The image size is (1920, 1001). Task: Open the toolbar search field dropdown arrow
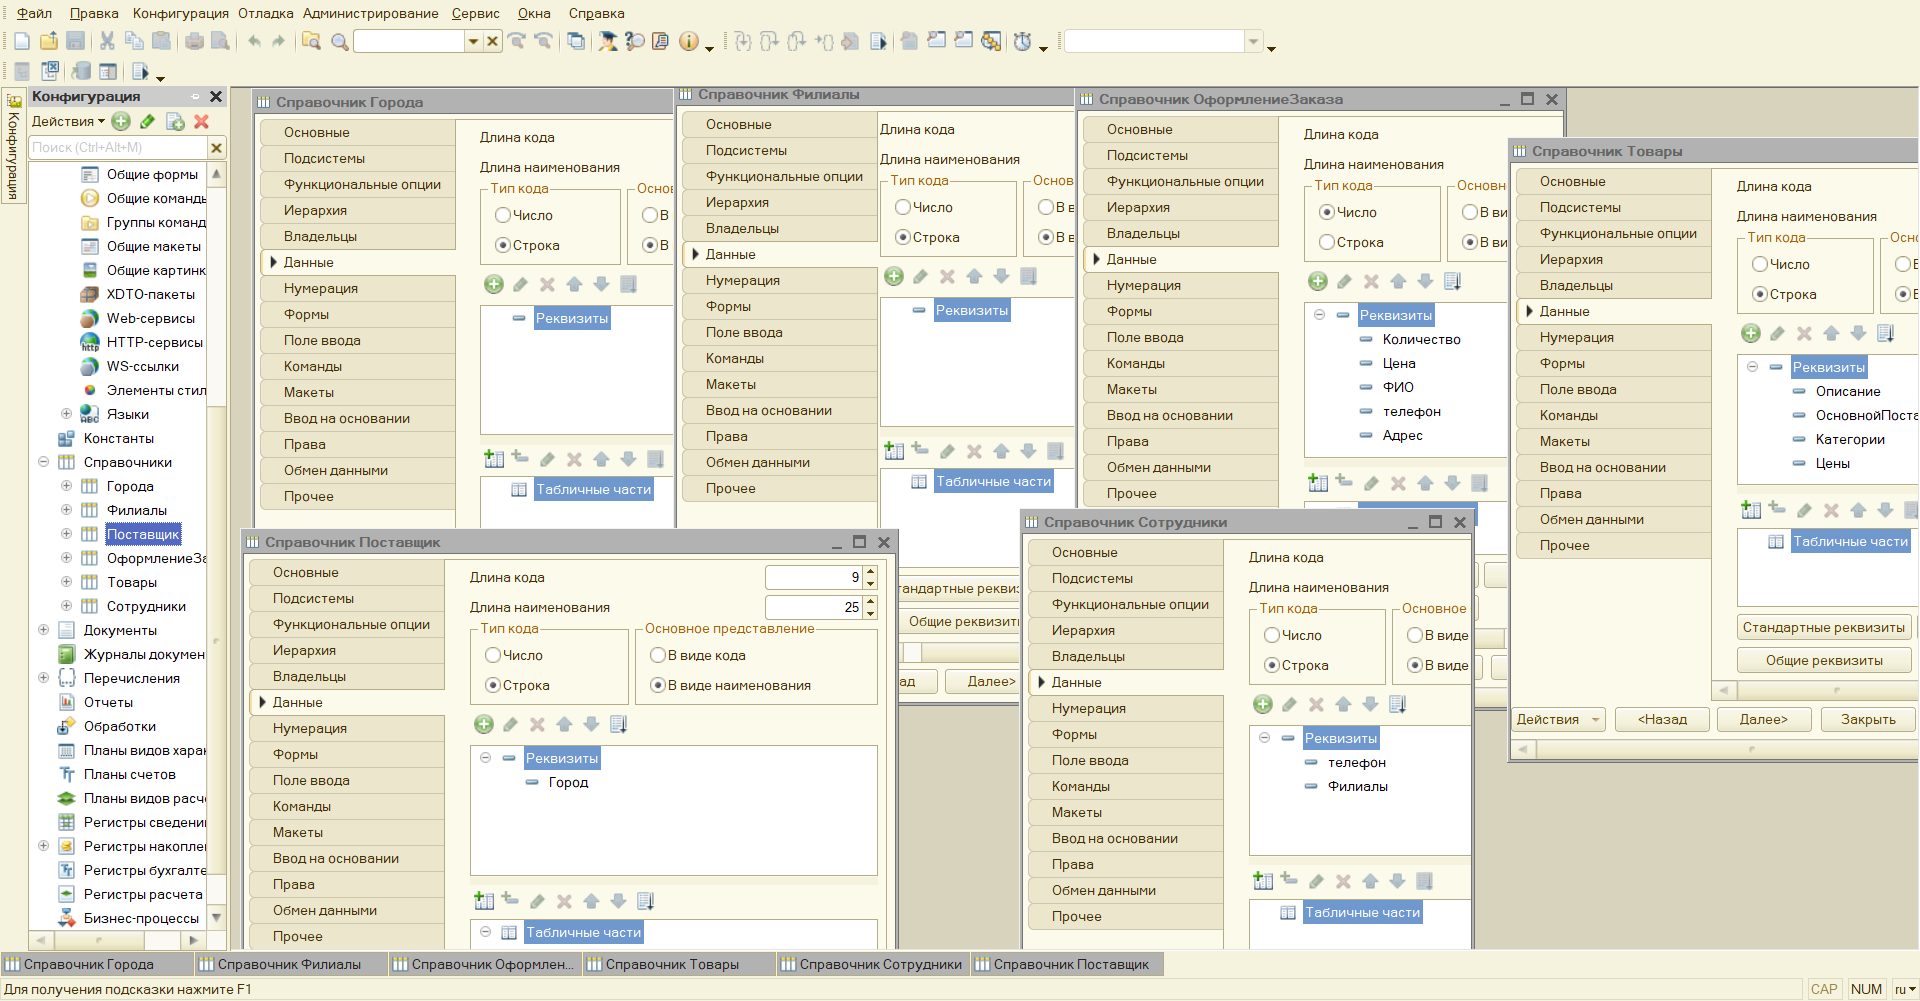click(x=473, y=41)
